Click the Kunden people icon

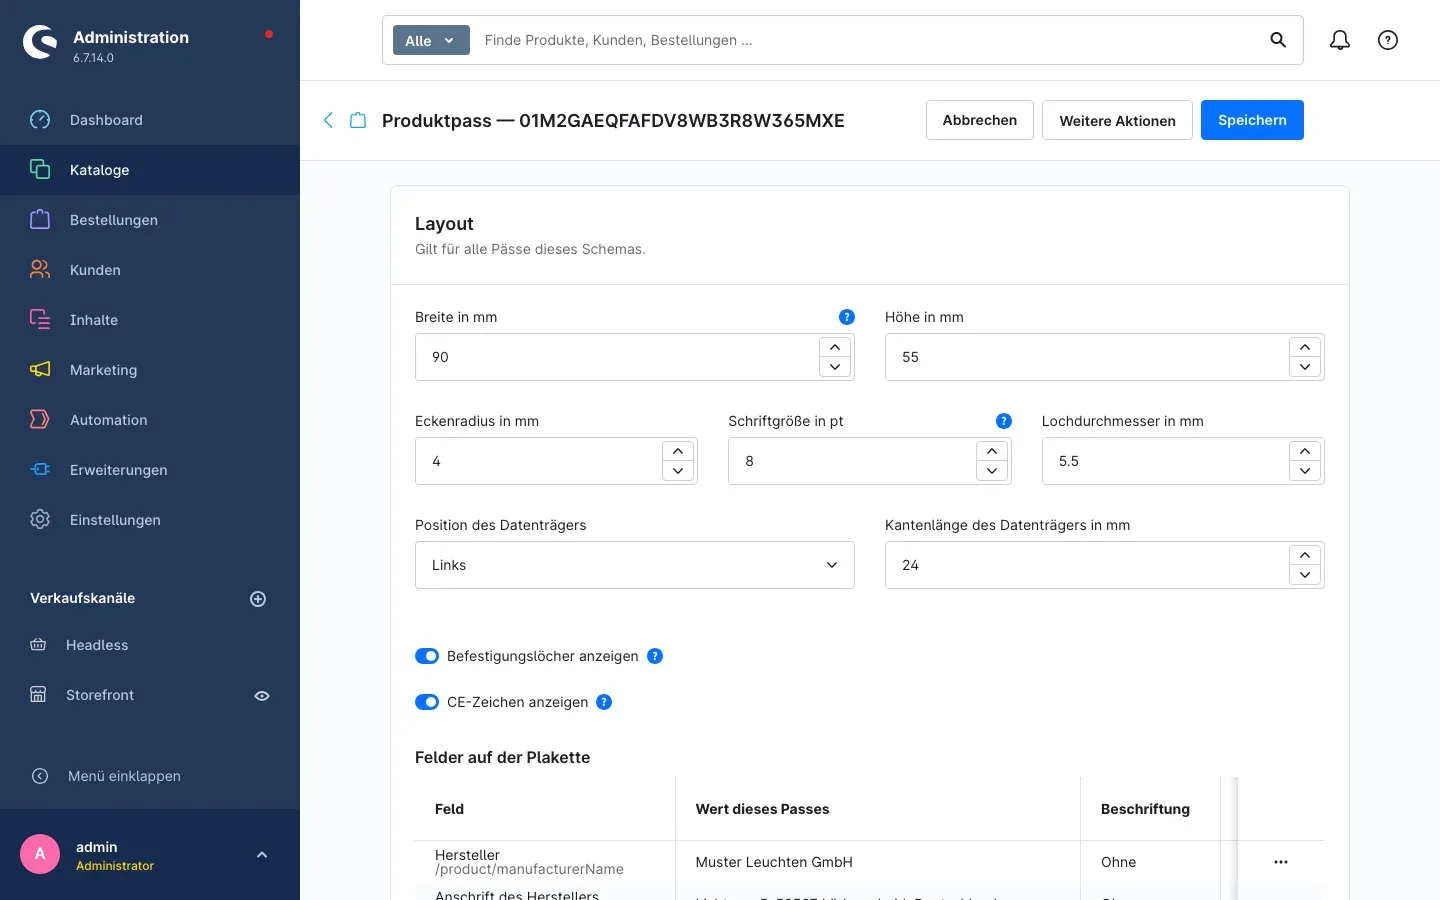coord(40,270)
